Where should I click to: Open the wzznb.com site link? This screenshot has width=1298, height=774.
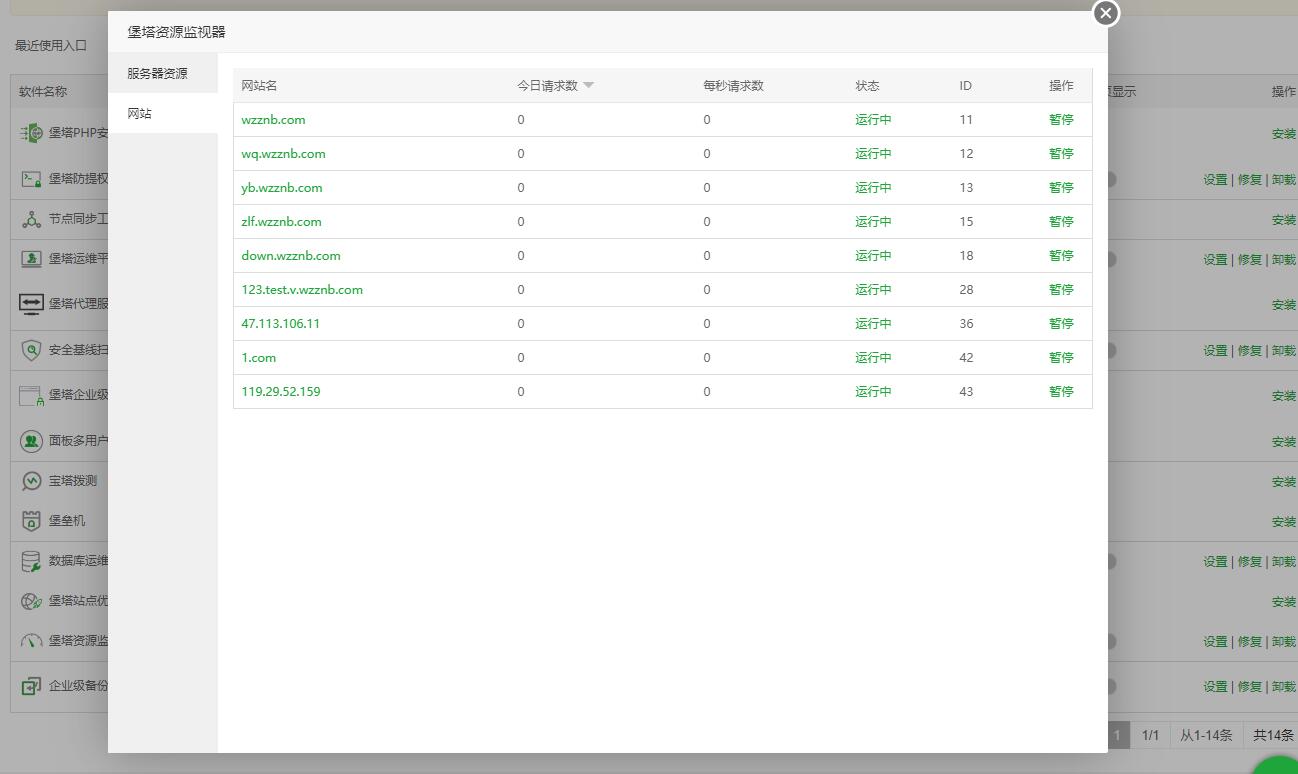(x=273, y=119)
